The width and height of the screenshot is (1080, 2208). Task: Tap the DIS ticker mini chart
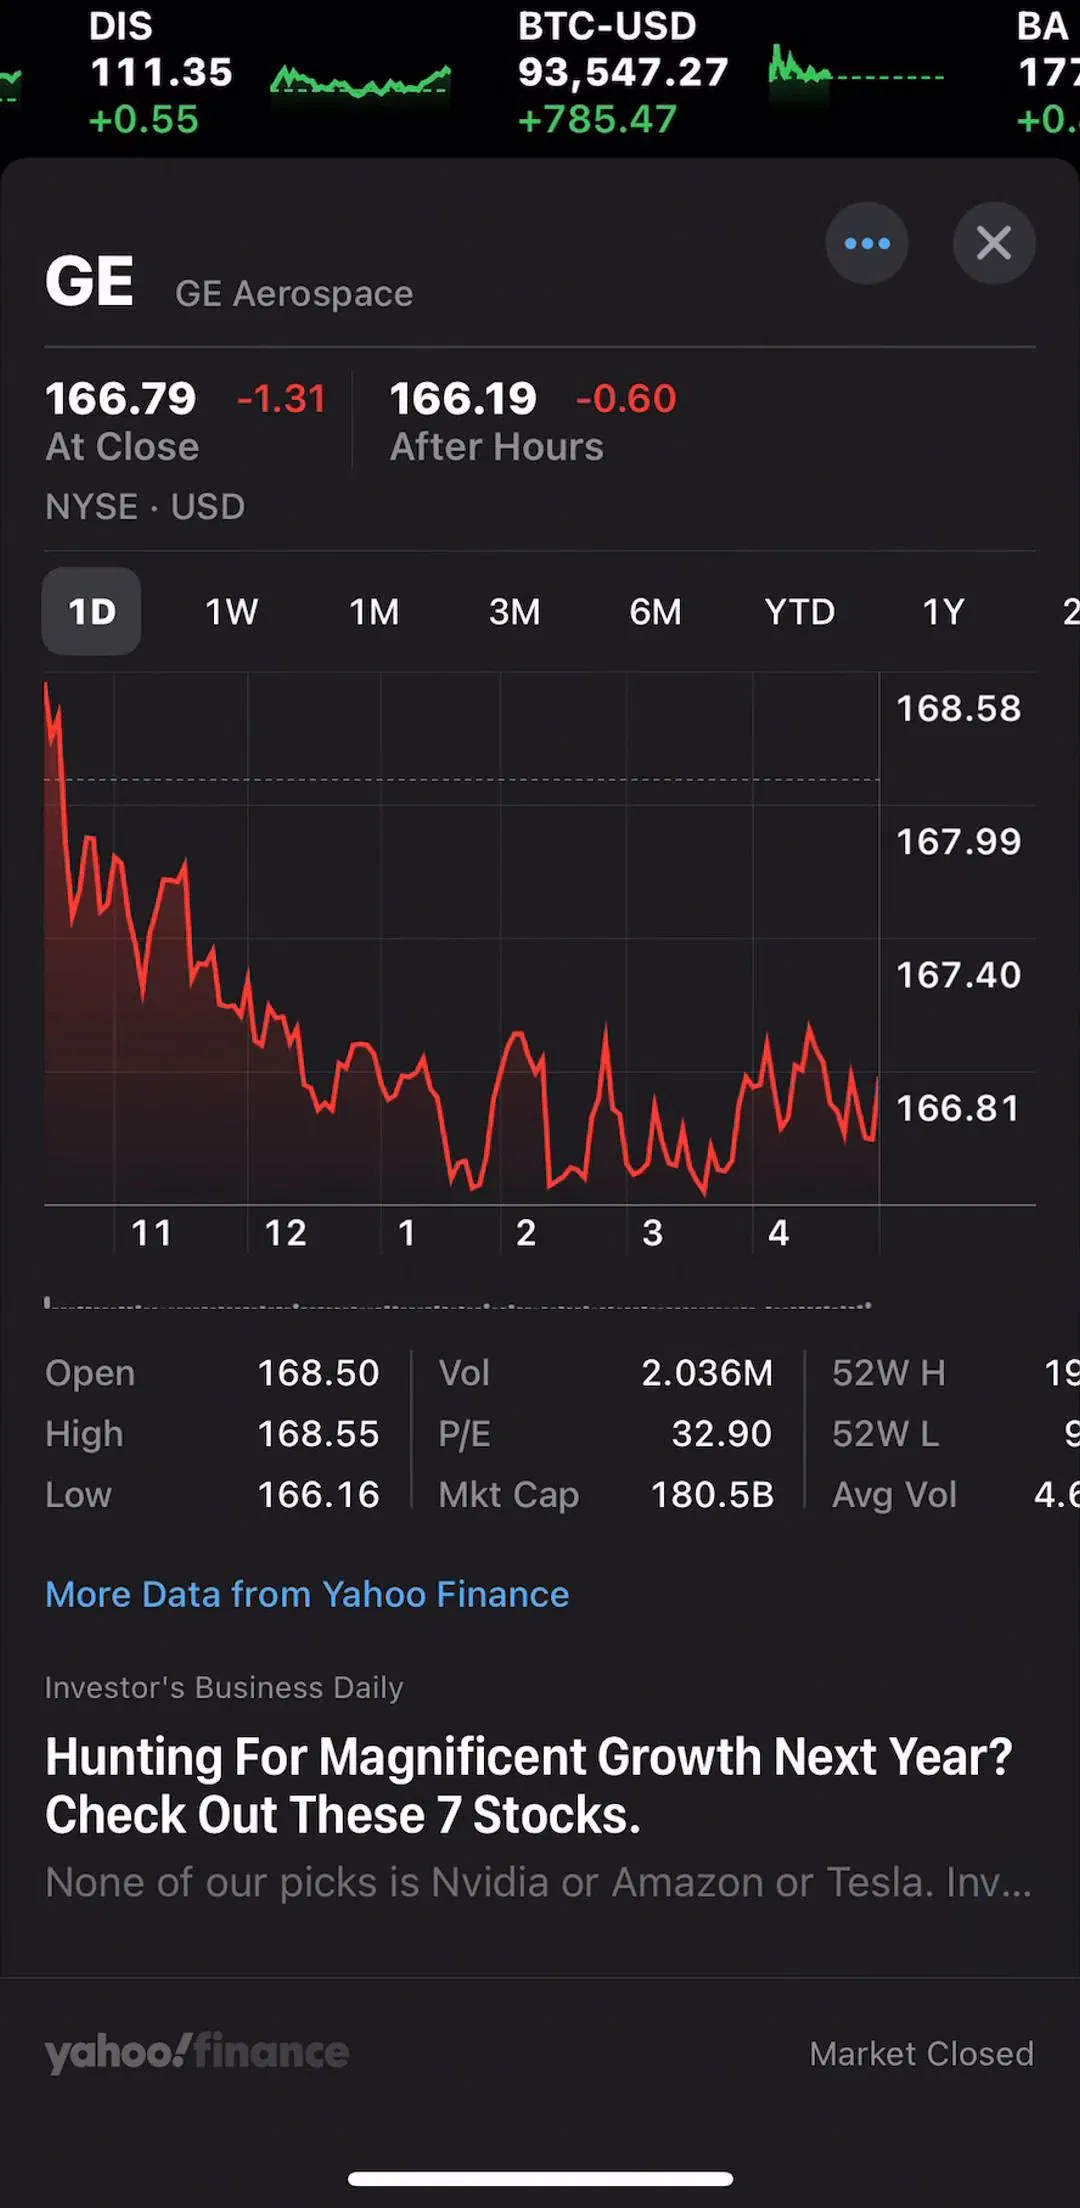click(x=361, y=80)
